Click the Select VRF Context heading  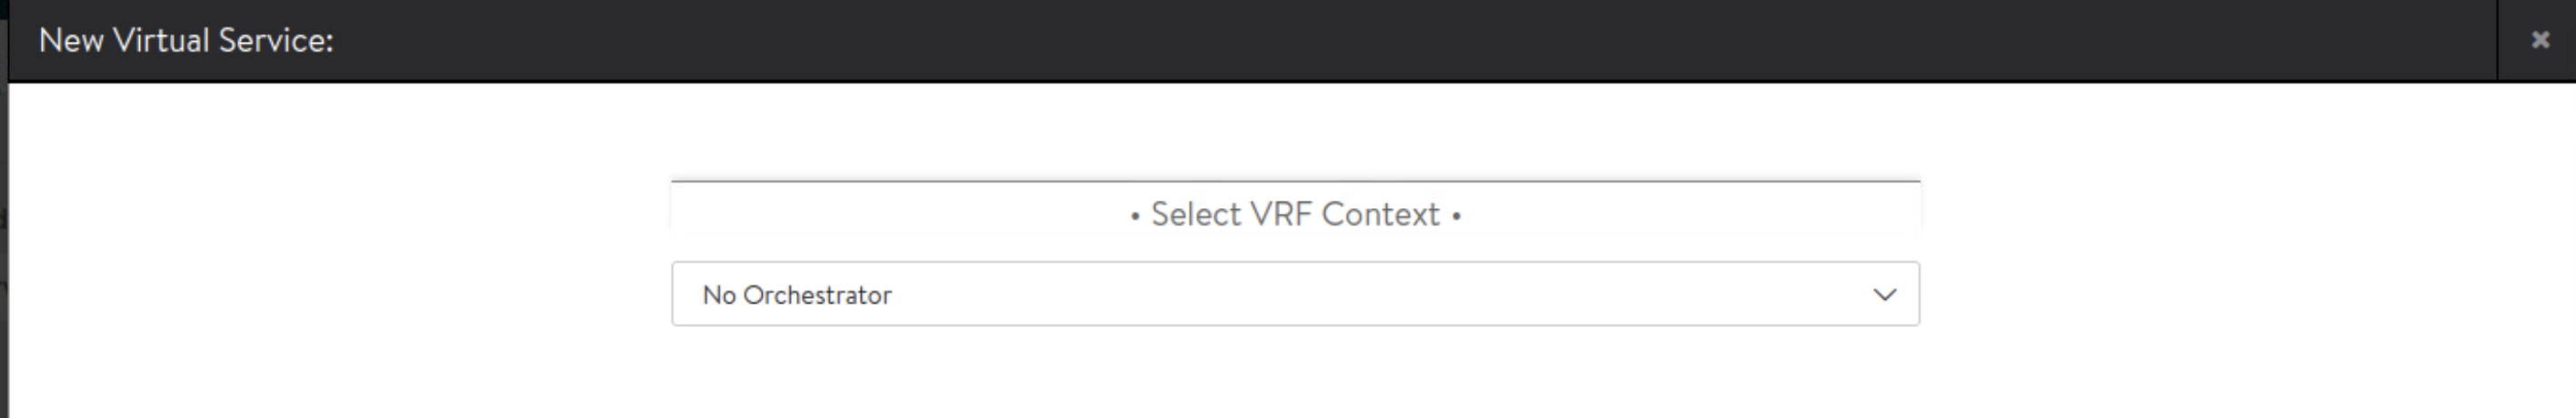(x=1295, y=214)
